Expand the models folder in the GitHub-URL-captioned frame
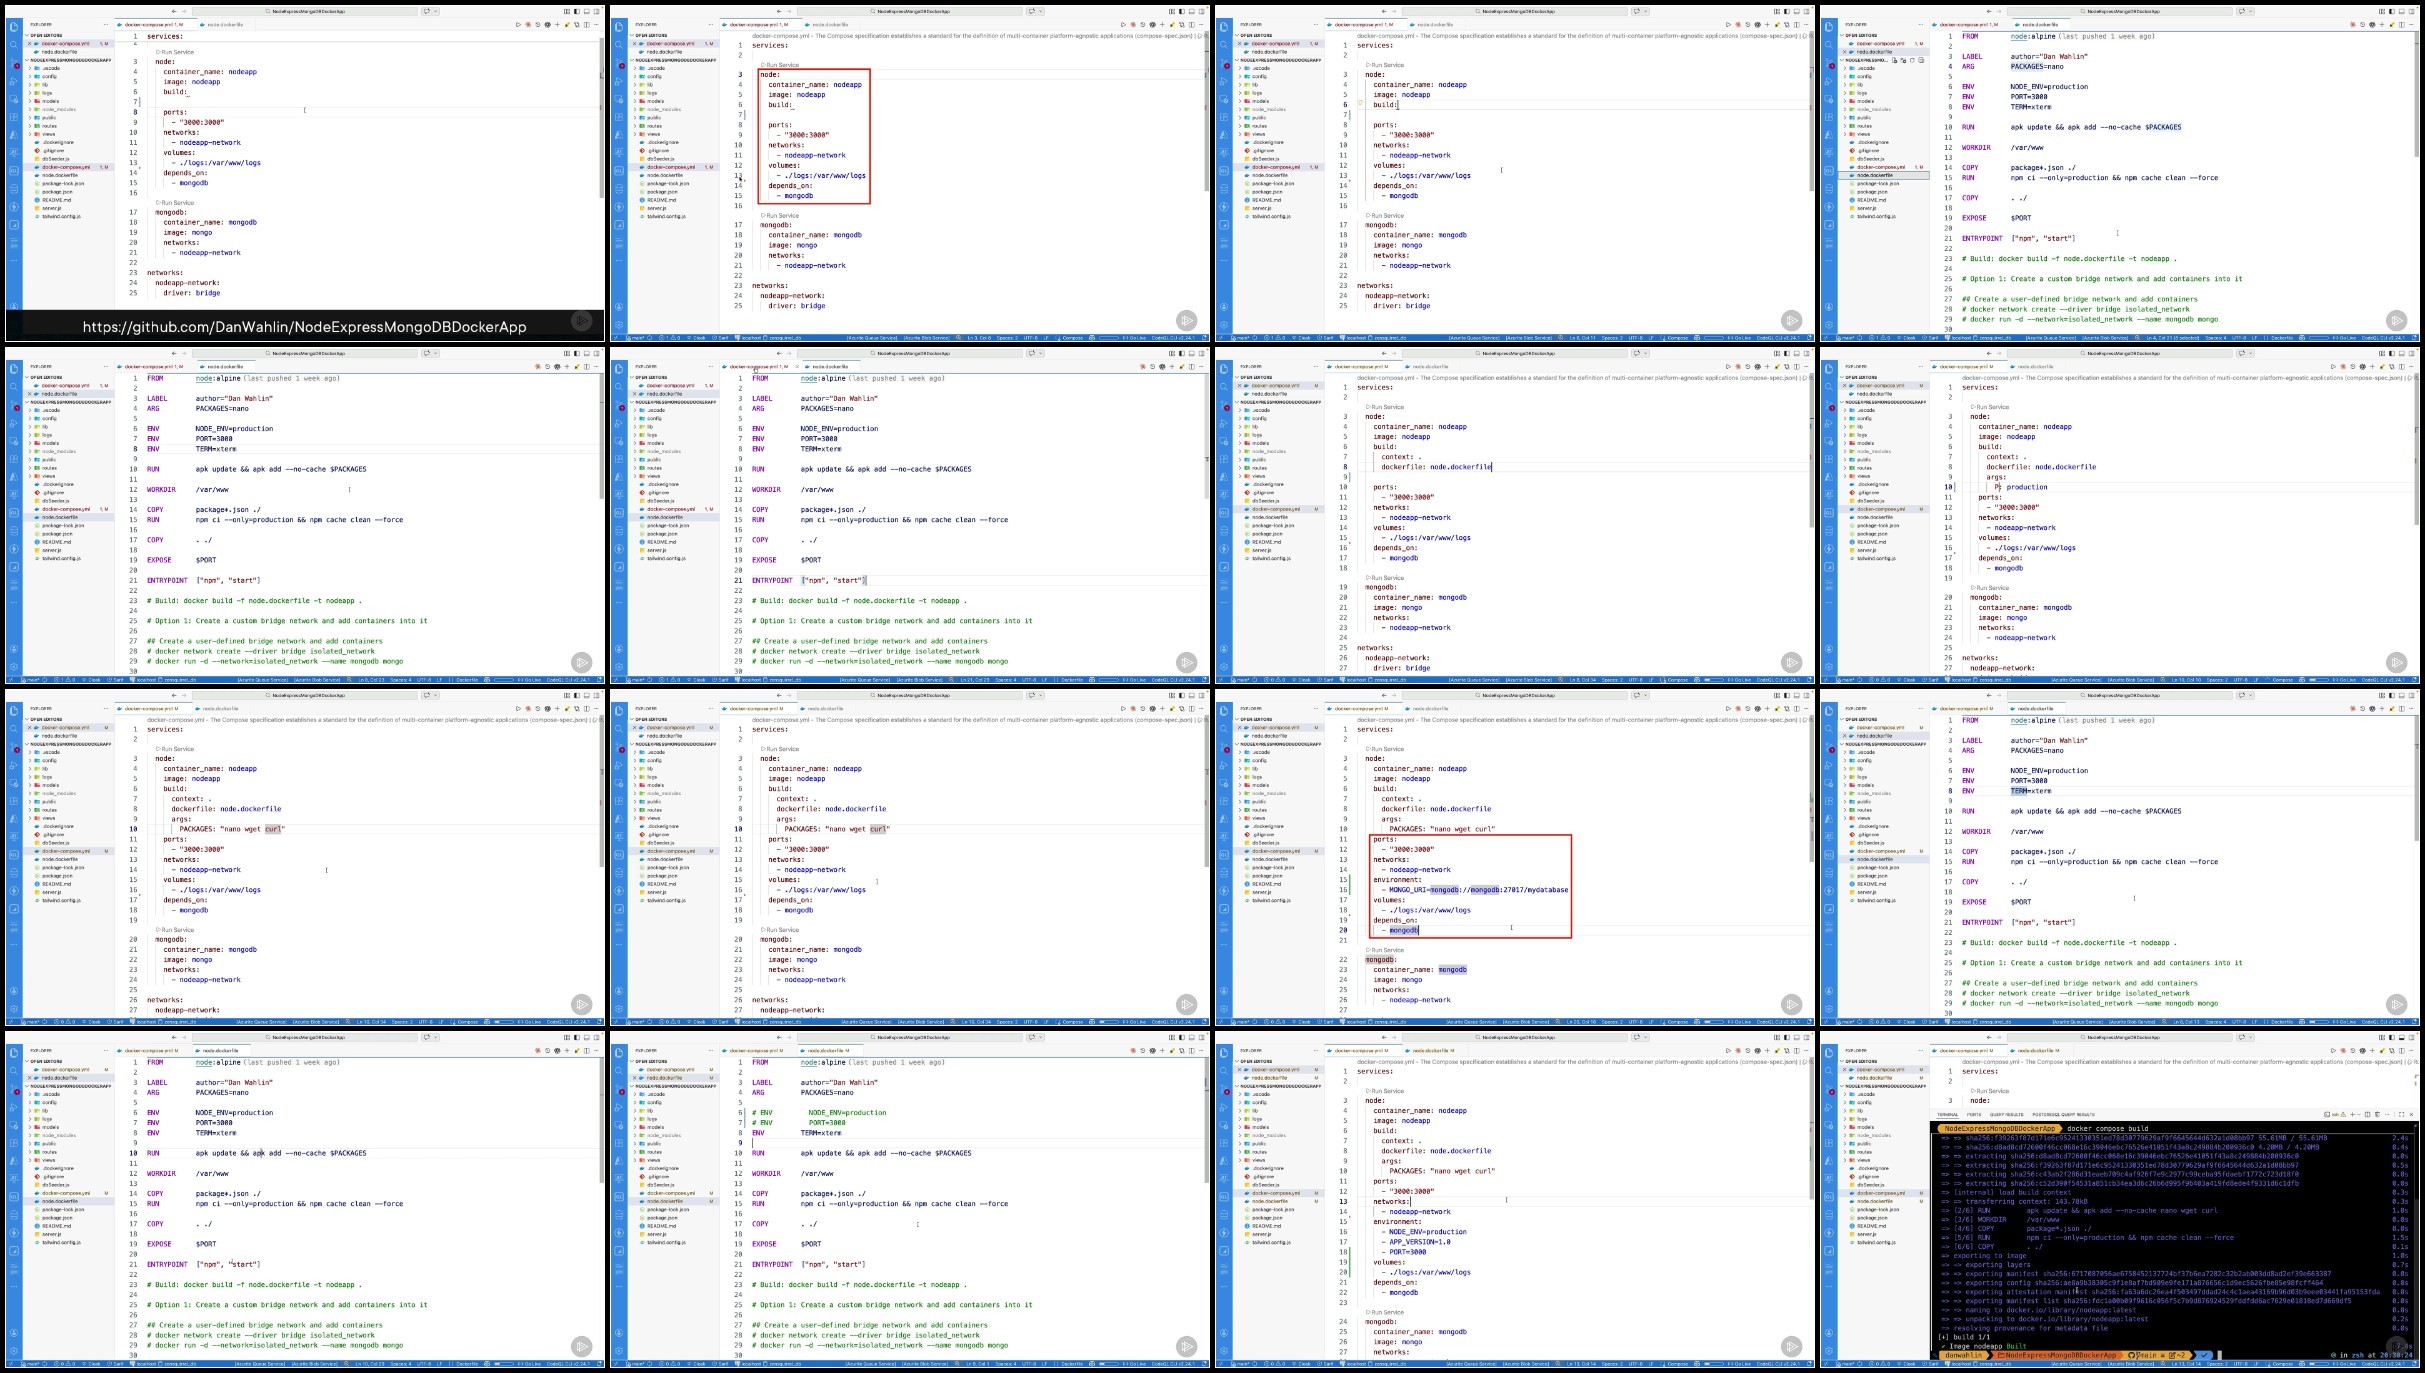The image size is (2425, 1373). pyautogui.click(x=51, y=101)
